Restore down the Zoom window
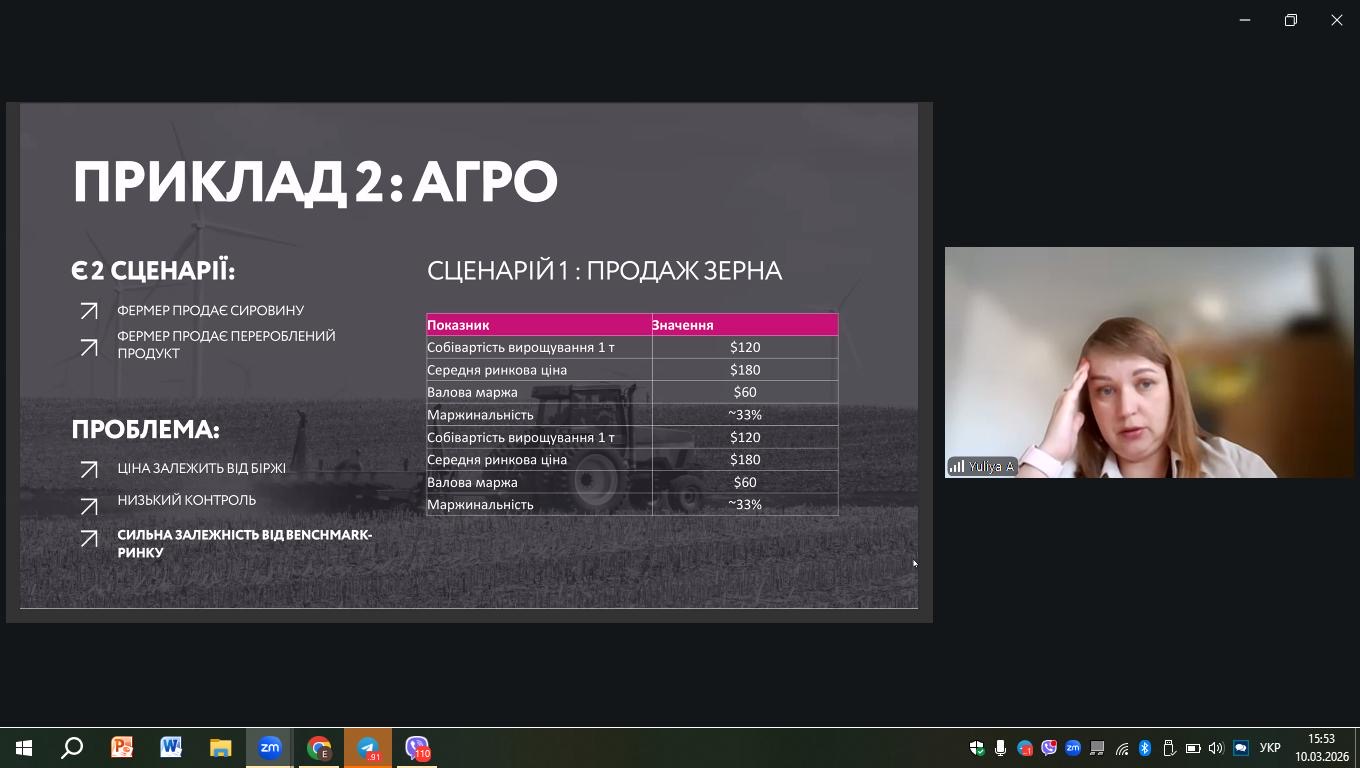 point(1291,20)
